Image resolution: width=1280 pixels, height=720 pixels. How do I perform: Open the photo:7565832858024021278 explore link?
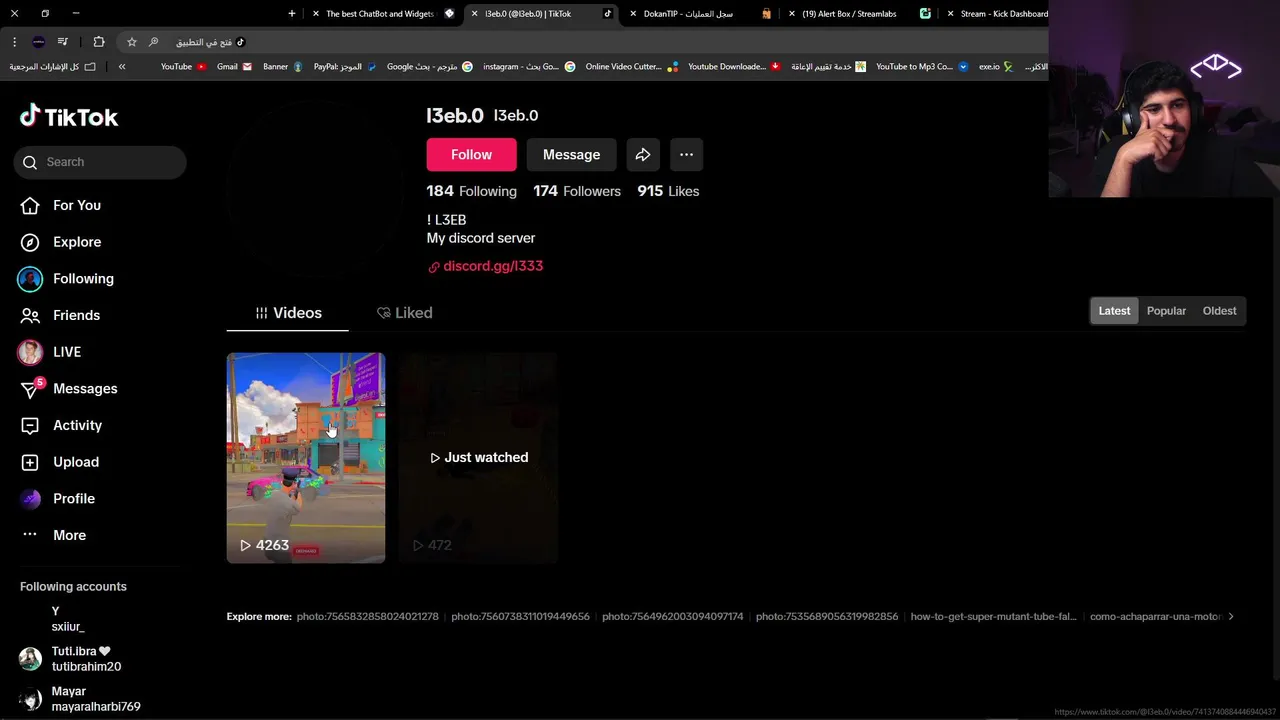[x=368, y=617]
